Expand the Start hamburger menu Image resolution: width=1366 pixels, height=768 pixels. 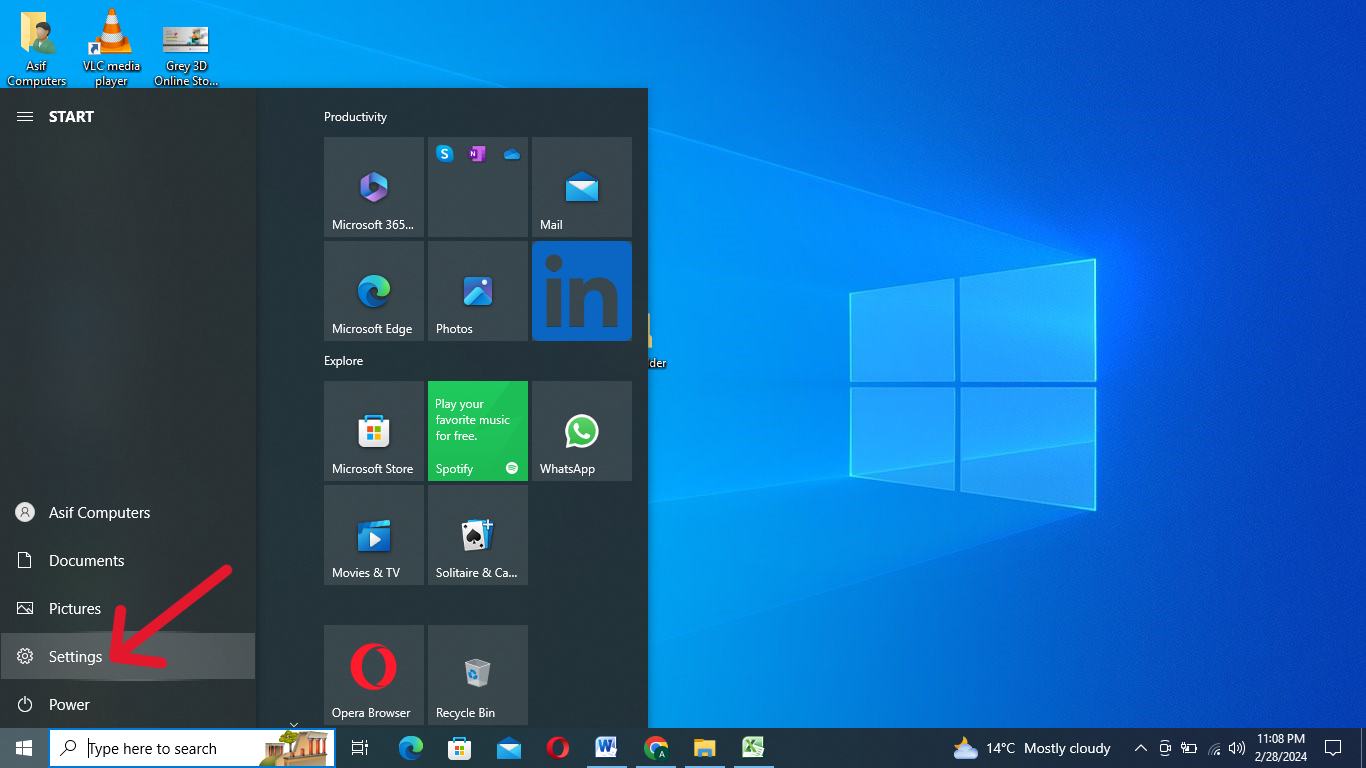[x=25, y=117]
